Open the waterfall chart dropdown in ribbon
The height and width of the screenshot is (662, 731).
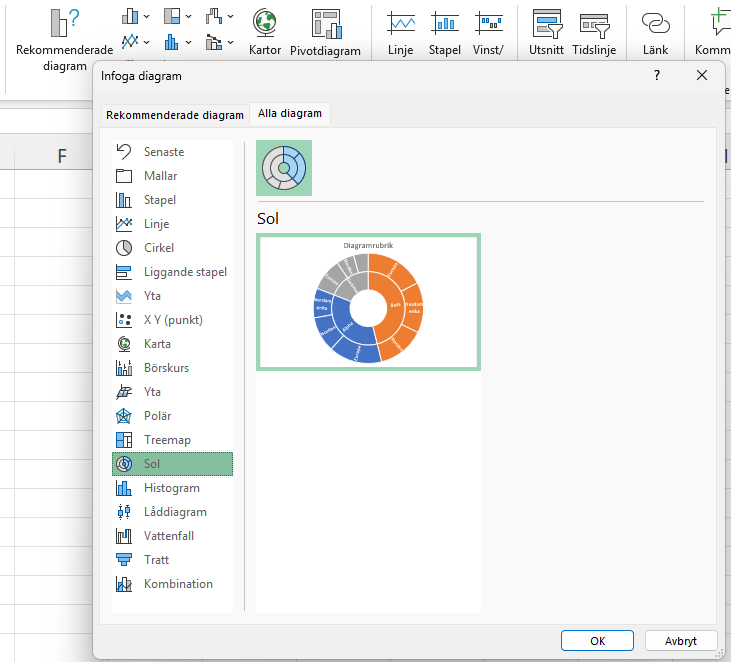(x=231, y=17)
